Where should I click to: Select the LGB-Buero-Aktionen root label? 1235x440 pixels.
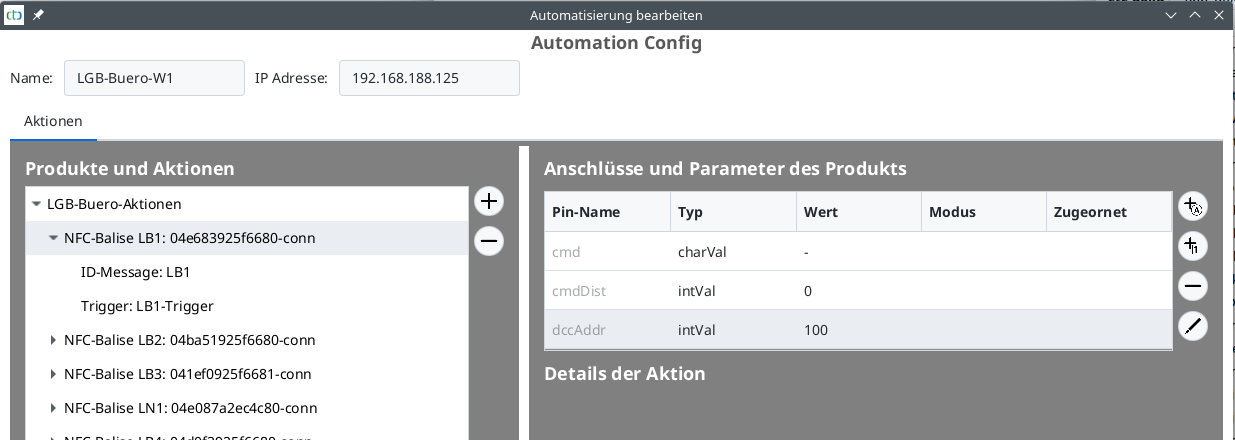click(114, 204)
